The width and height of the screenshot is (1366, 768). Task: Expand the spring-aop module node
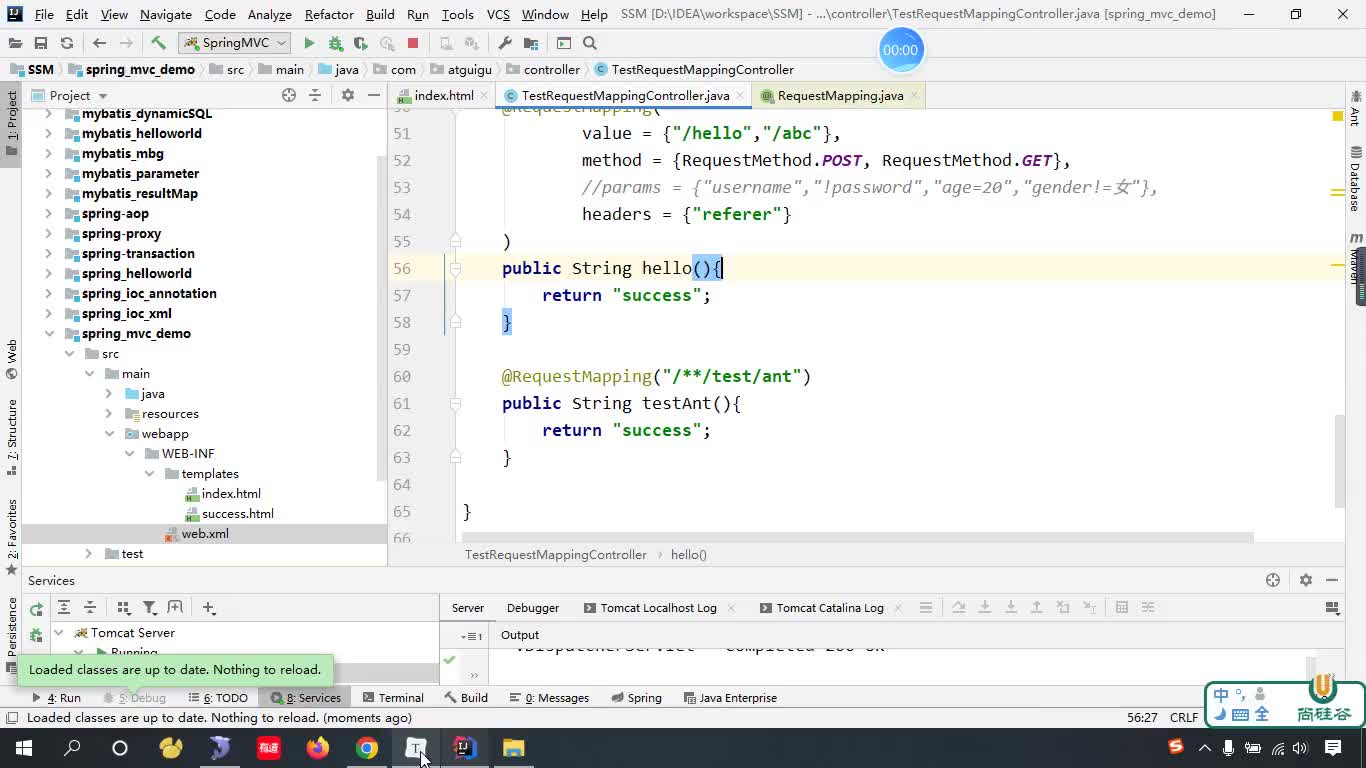point(49,213)
